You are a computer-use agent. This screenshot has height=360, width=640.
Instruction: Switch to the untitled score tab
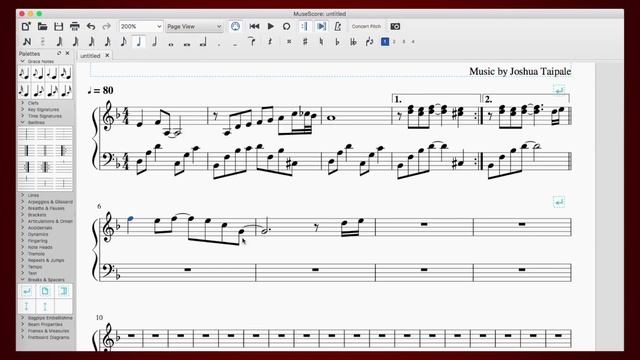[90, 56]
